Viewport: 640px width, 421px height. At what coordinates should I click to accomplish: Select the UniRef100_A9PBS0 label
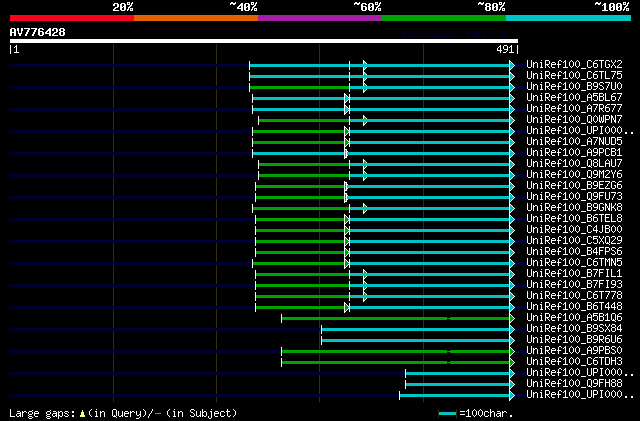pos(574,351)
